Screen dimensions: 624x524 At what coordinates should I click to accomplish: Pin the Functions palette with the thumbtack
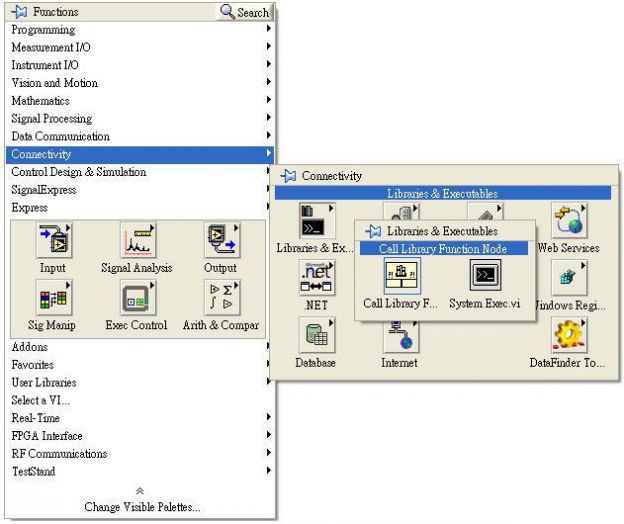(19, 12)
